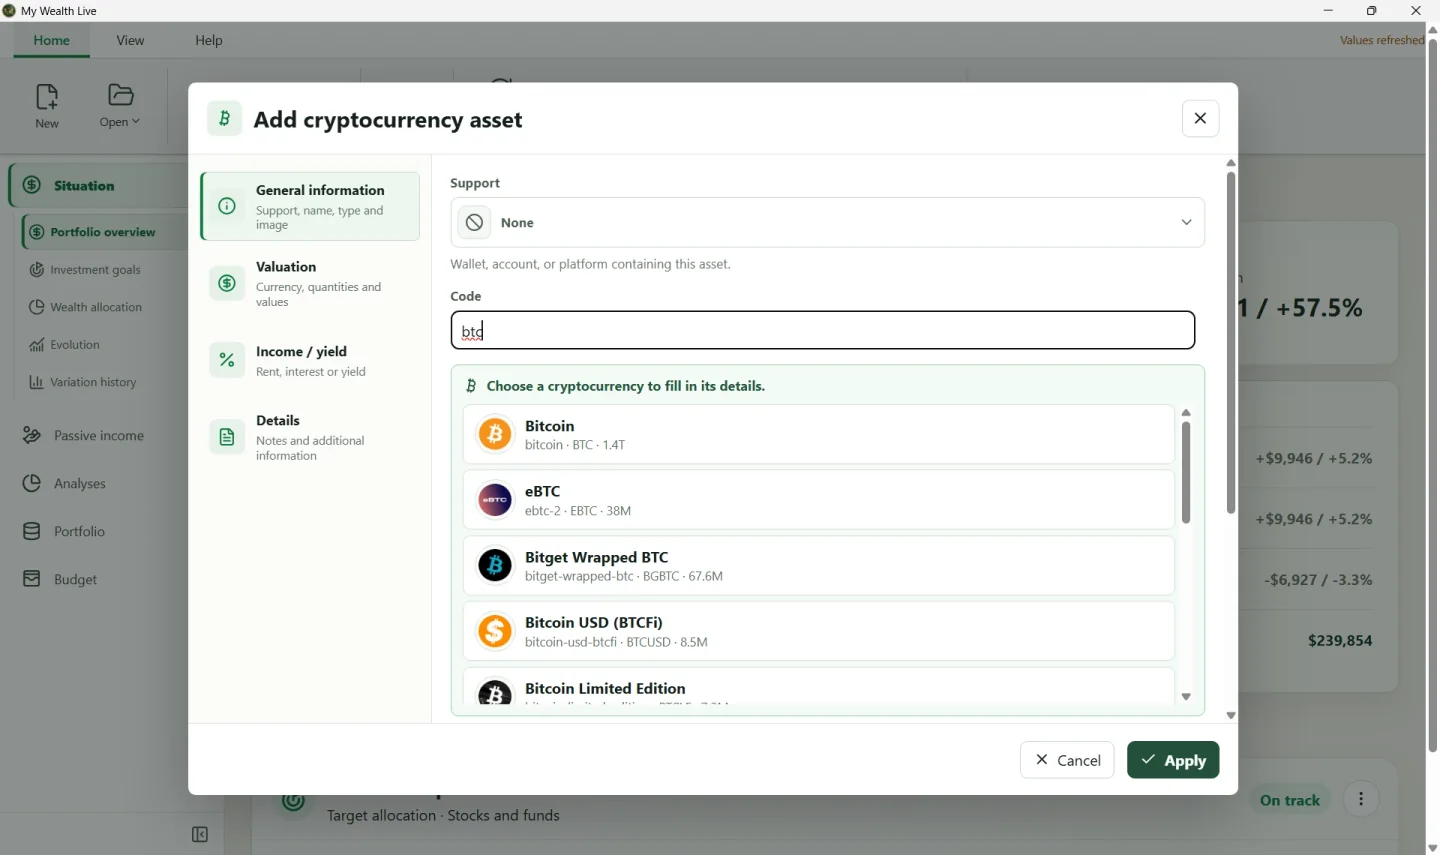Choose Bitcoin USD (BTCFi) from the list
The height and width of the screenshot is (855, 1440).
pos(818,631)
